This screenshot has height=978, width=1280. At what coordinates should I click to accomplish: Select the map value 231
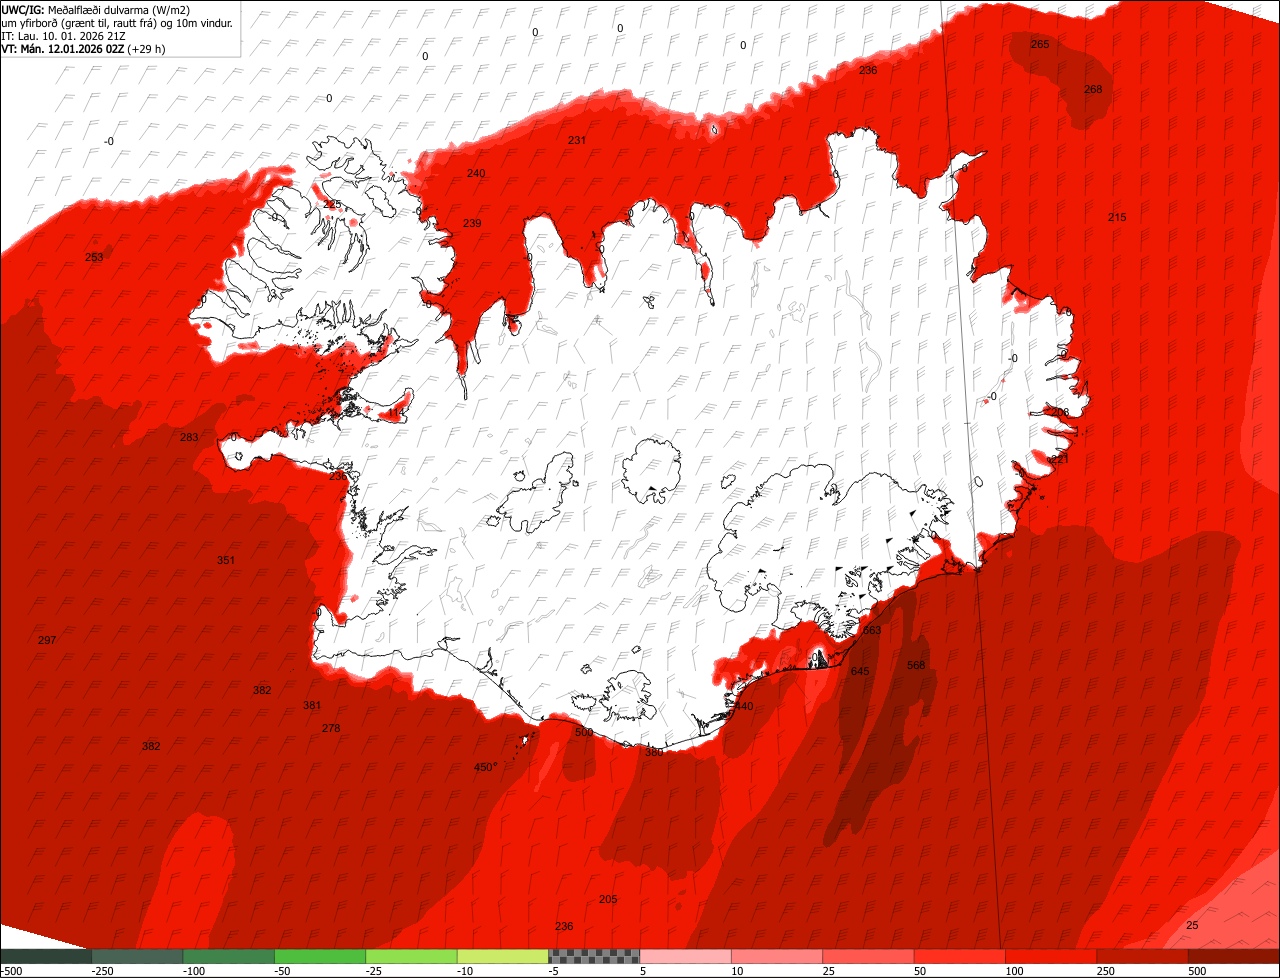point(577,140)
